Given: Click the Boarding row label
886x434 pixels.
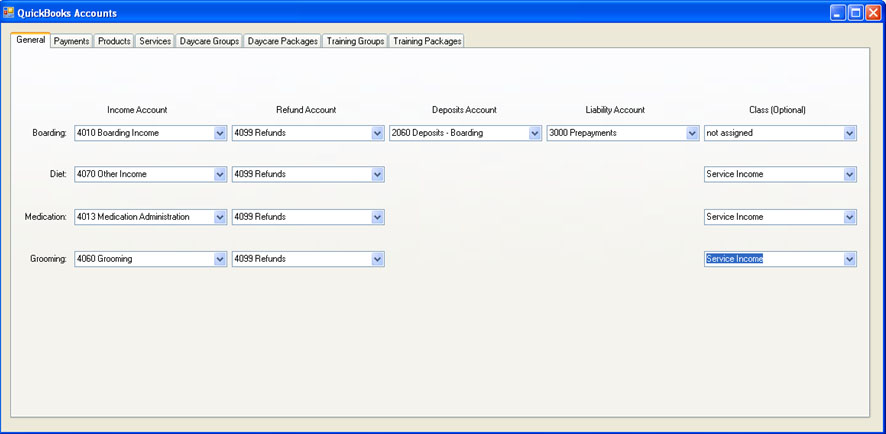Looking at the screenshot, I should pyautogui.click(x=50, y=133).
